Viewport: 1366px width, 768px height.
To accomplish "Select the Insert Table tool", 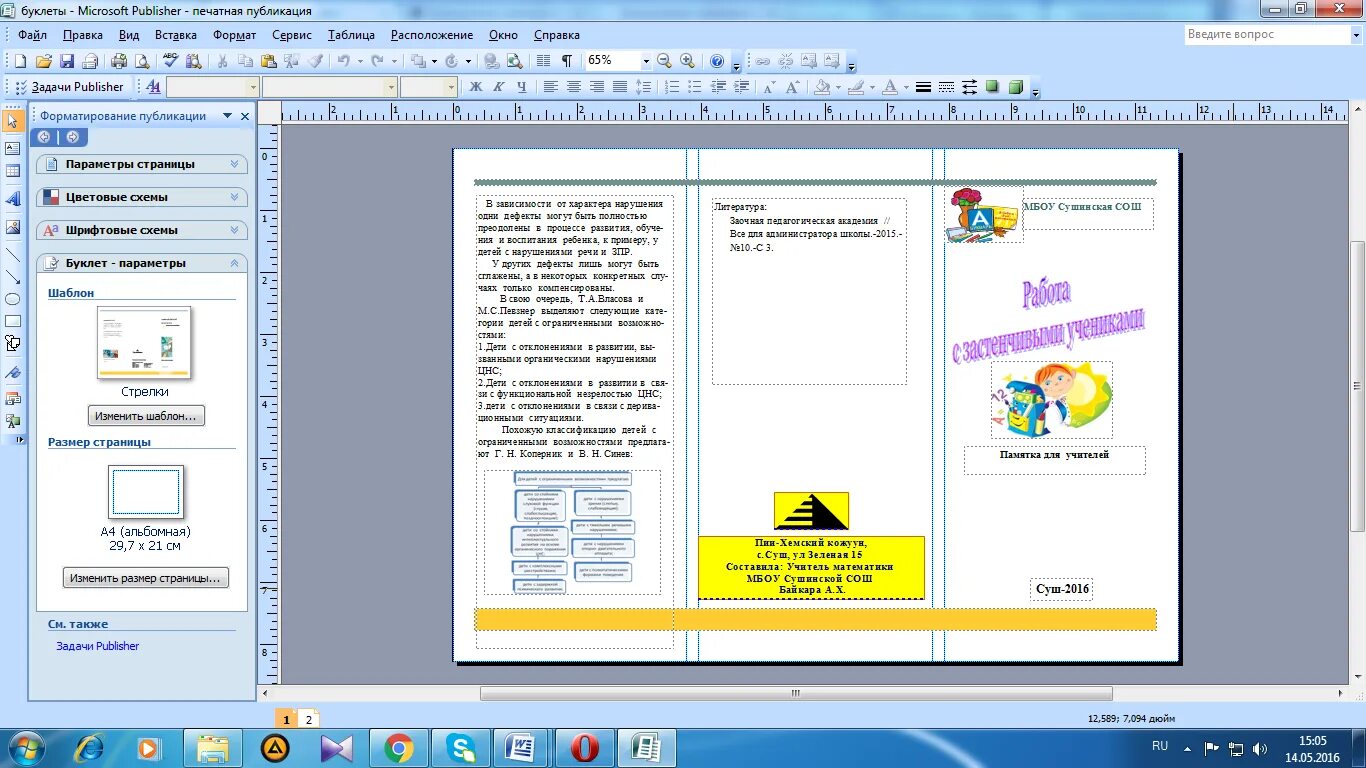I will 13,172.
